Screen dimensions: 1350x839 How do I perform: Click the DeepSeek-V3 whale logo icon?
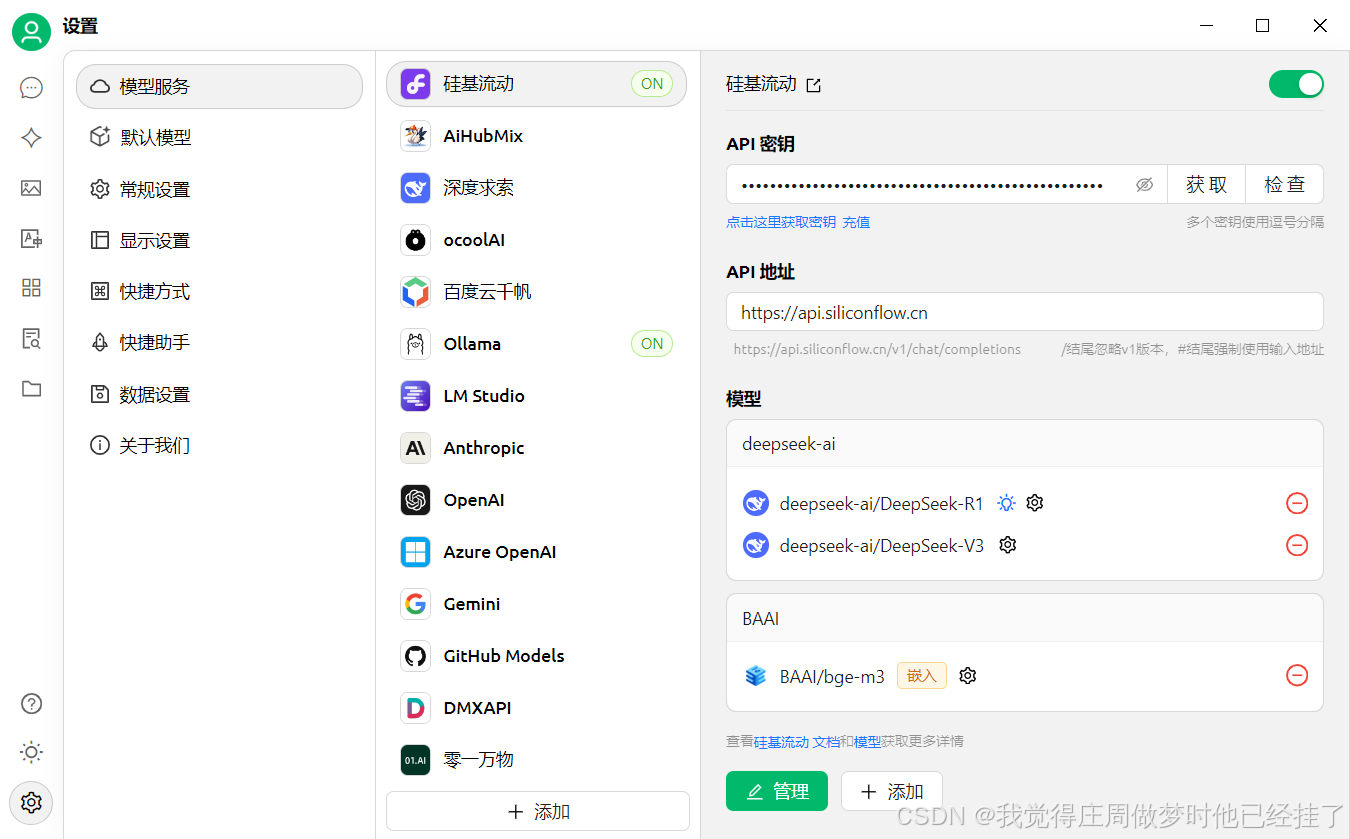point(756,545)
